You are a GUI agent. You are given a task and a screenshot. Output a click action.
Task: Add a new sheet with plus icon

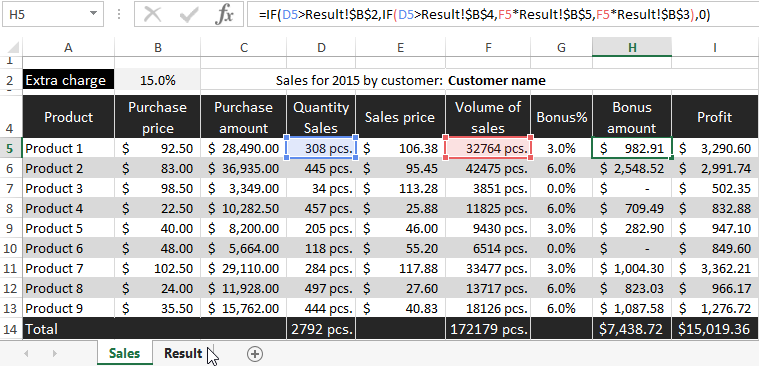[255, 354]
